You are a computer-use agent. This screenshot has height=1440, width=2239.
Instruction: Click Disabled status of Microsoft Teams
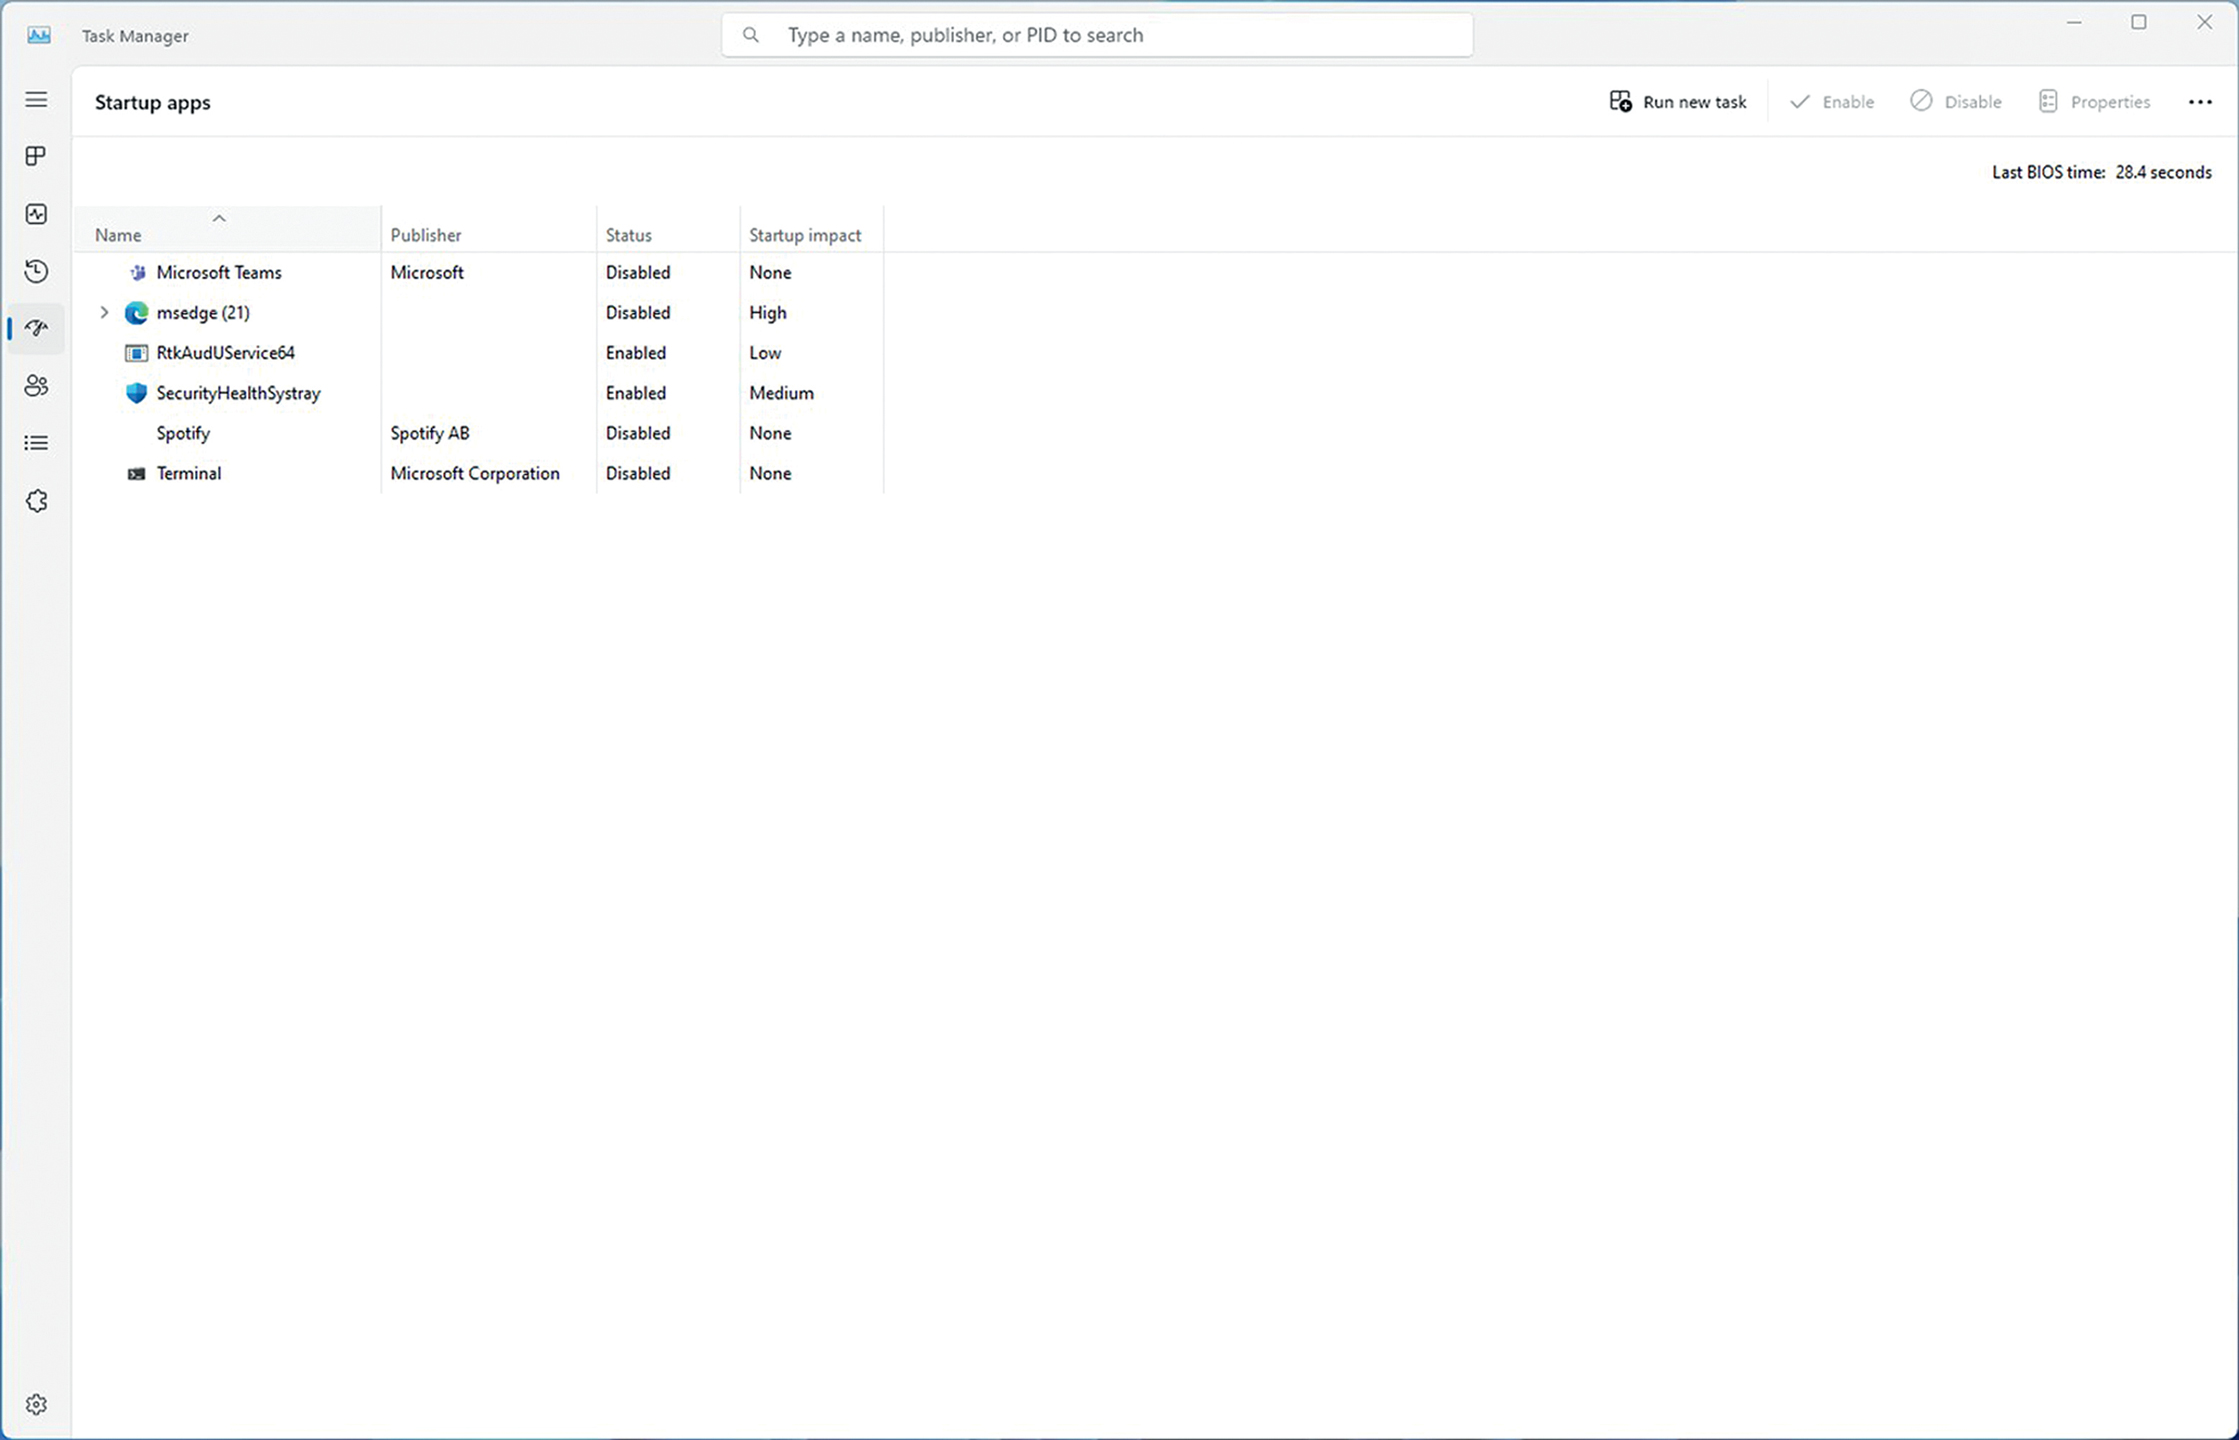[638, 272]
